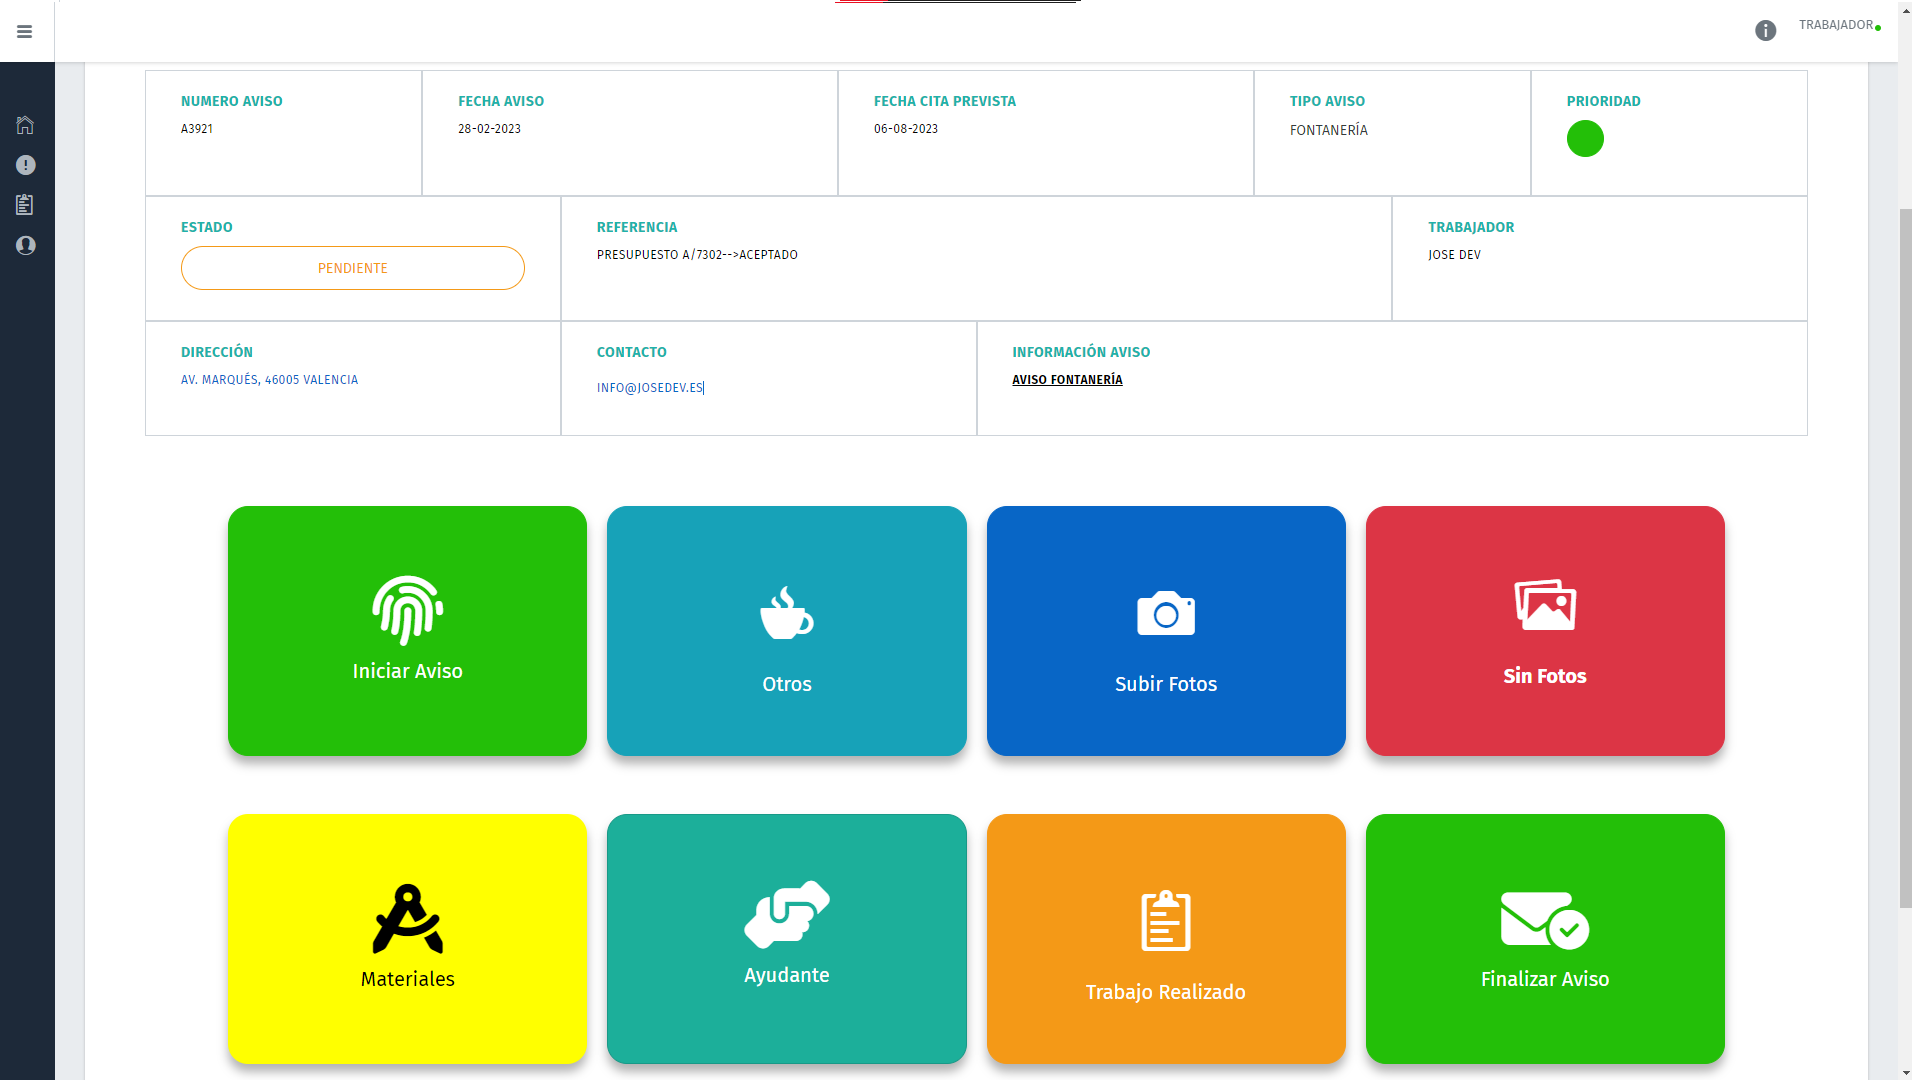
Task: Open the AVISO FONTANERÍA link
Action: tap(1067, 380)
